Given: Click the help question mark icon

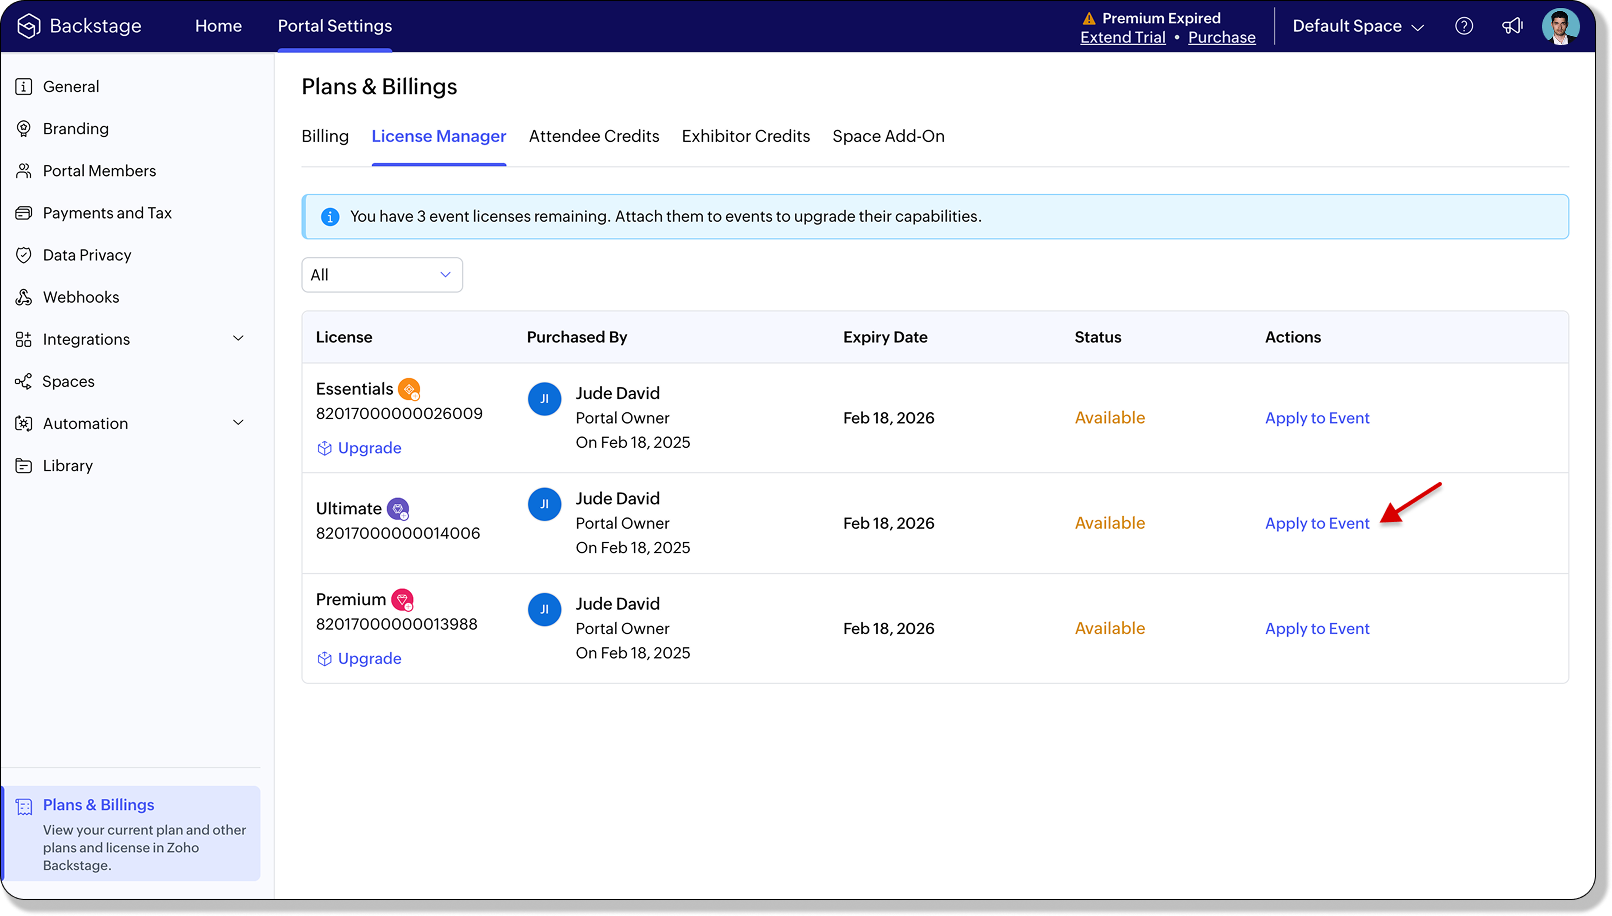Looking at the screenshot, I should point(1464,26).
